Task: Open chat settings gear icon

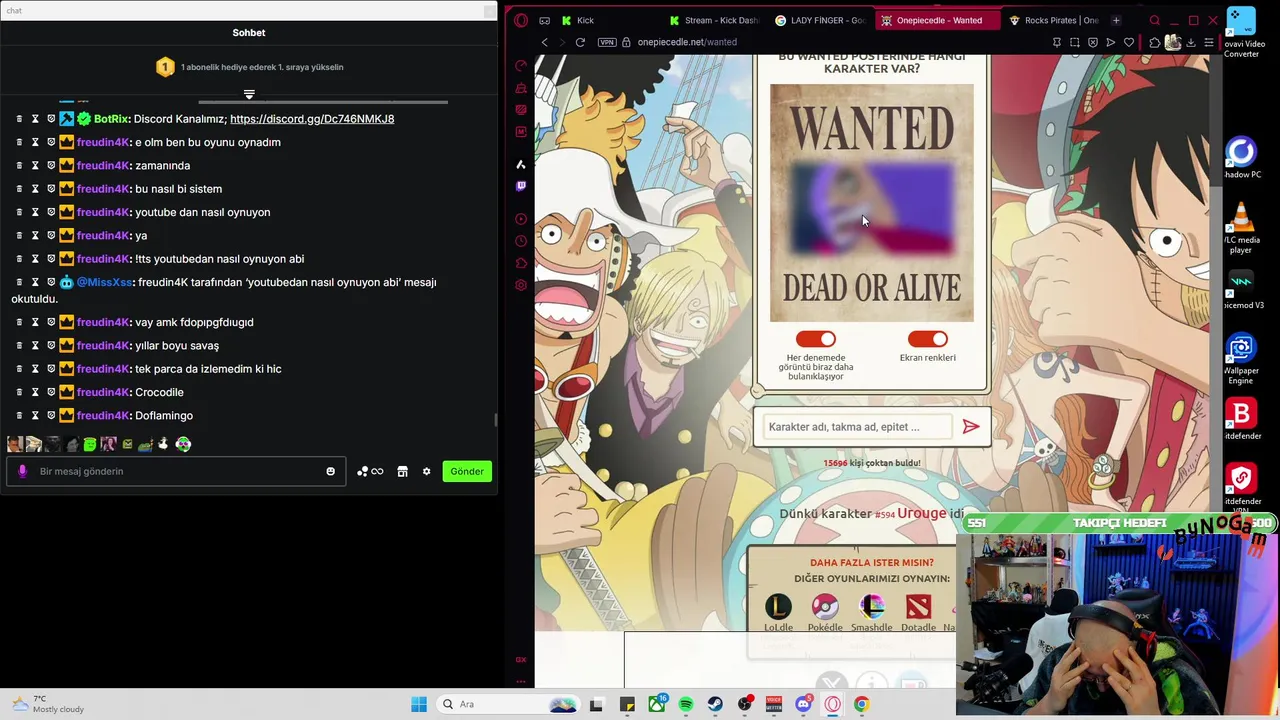Action: tap(426, 471)
